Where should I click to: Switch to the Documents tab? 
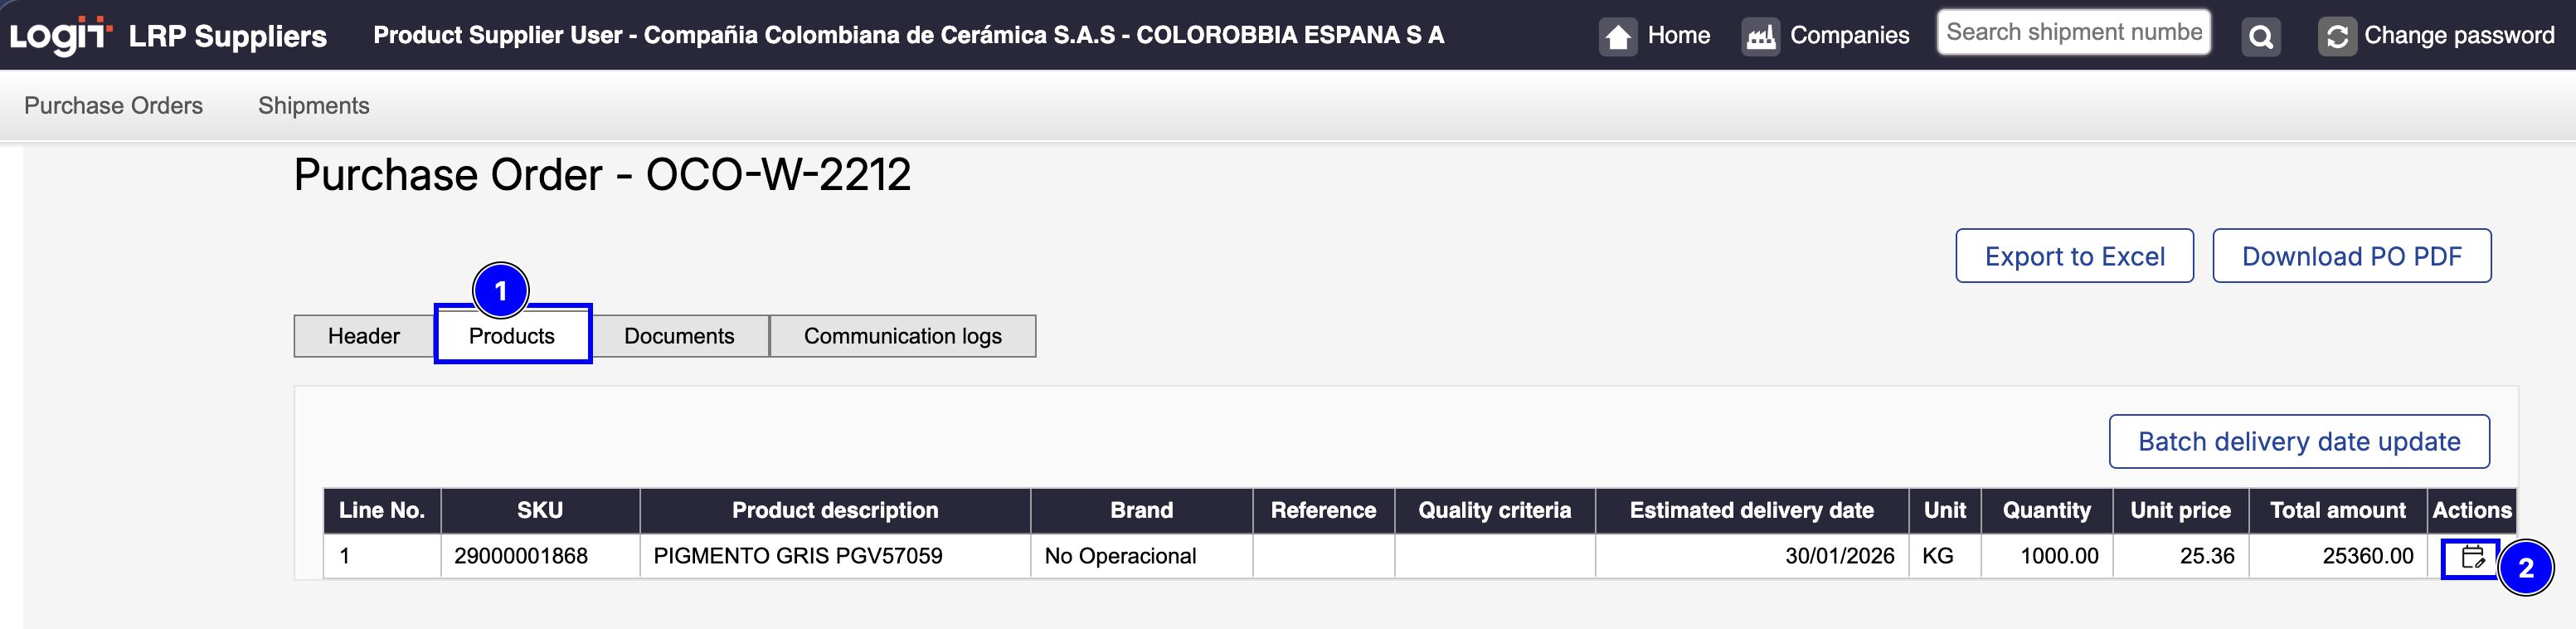coord(679,336)
